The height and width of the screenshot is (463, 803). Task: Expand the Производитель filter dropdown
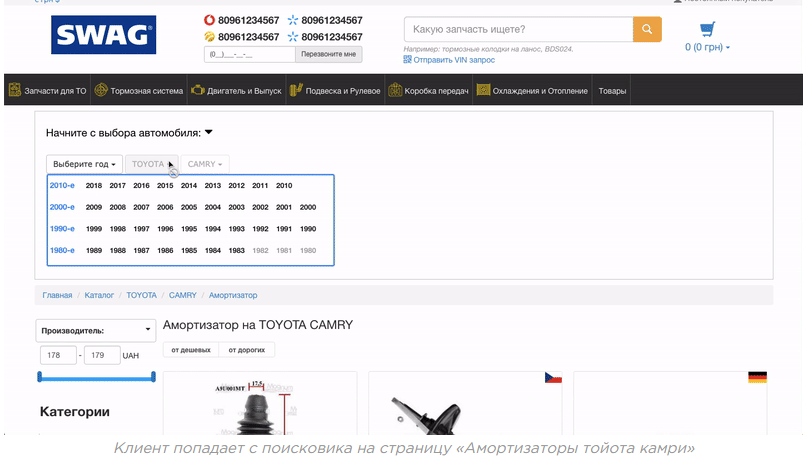coord(96,330)
